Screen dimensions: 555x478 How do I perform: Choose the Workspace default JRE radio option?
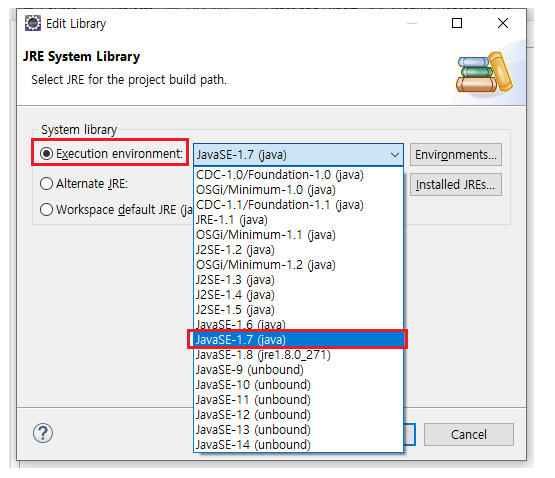46,210
